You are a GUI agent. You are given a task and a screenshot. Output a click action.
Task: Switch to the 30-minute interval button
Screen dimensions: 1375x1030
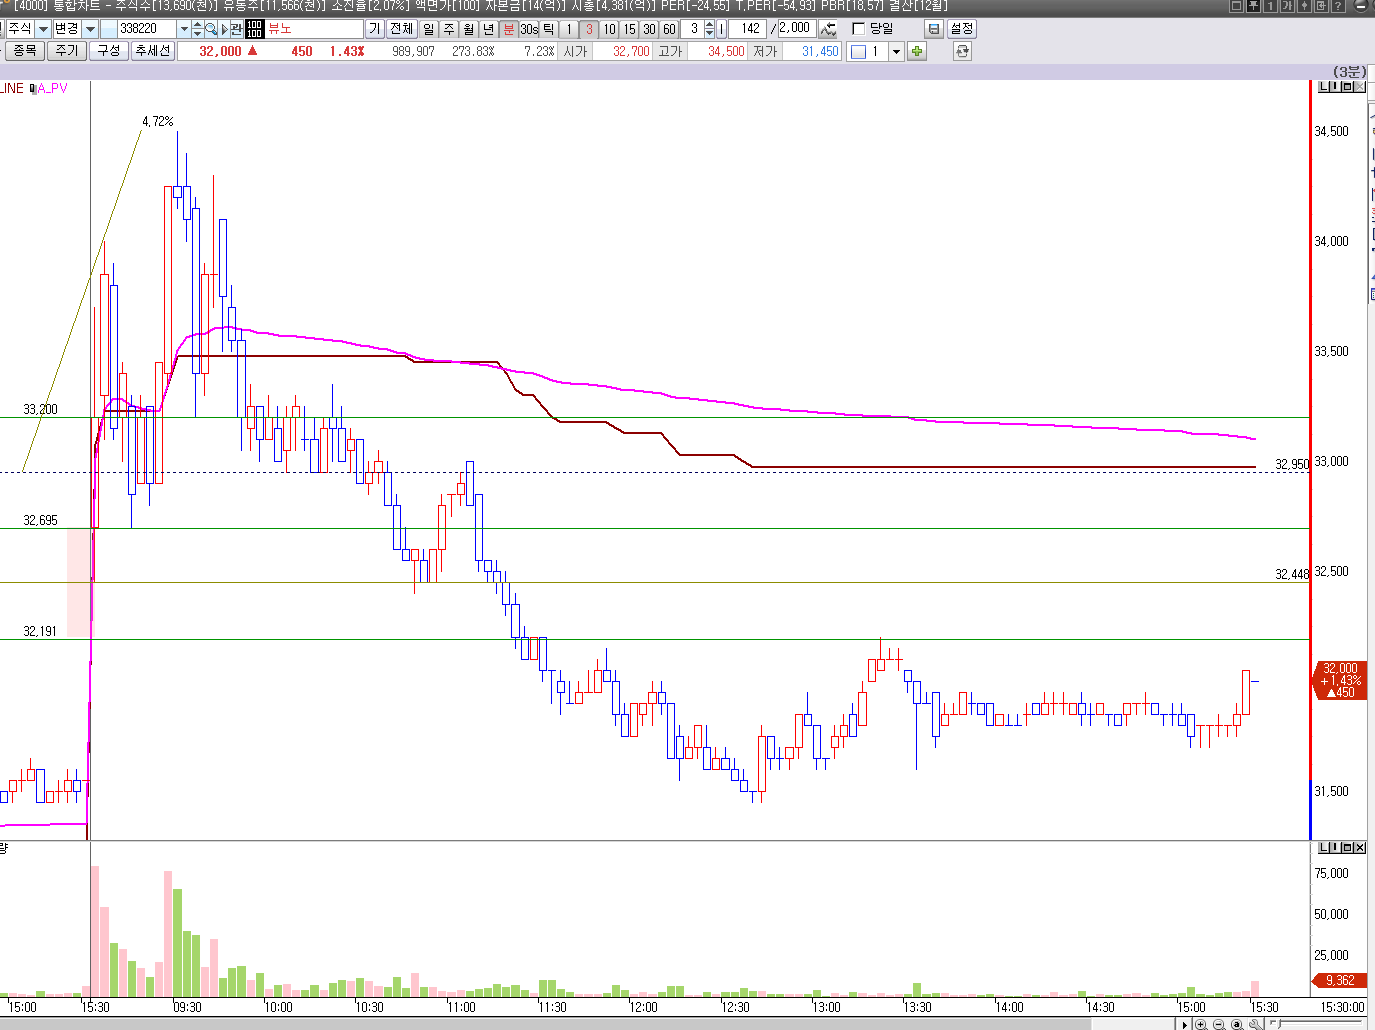(649, 29)
